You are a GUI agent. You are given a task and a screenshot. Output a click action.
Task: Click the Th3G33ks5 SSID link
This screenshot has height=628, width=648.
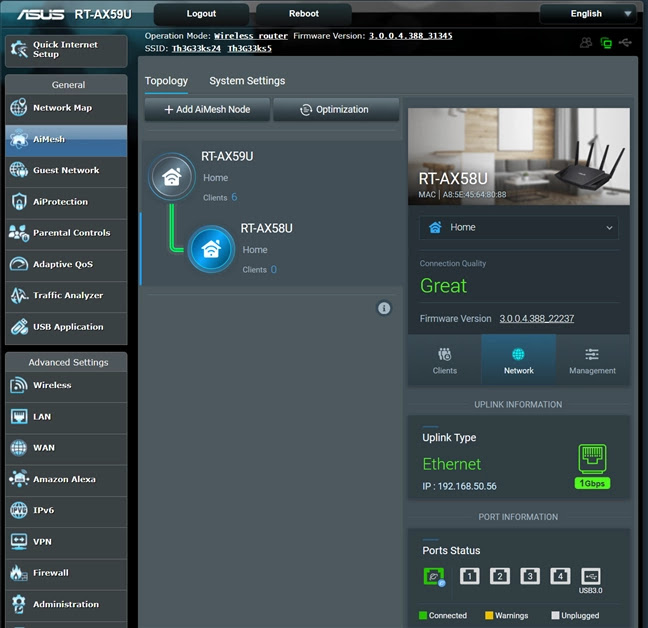250,49
